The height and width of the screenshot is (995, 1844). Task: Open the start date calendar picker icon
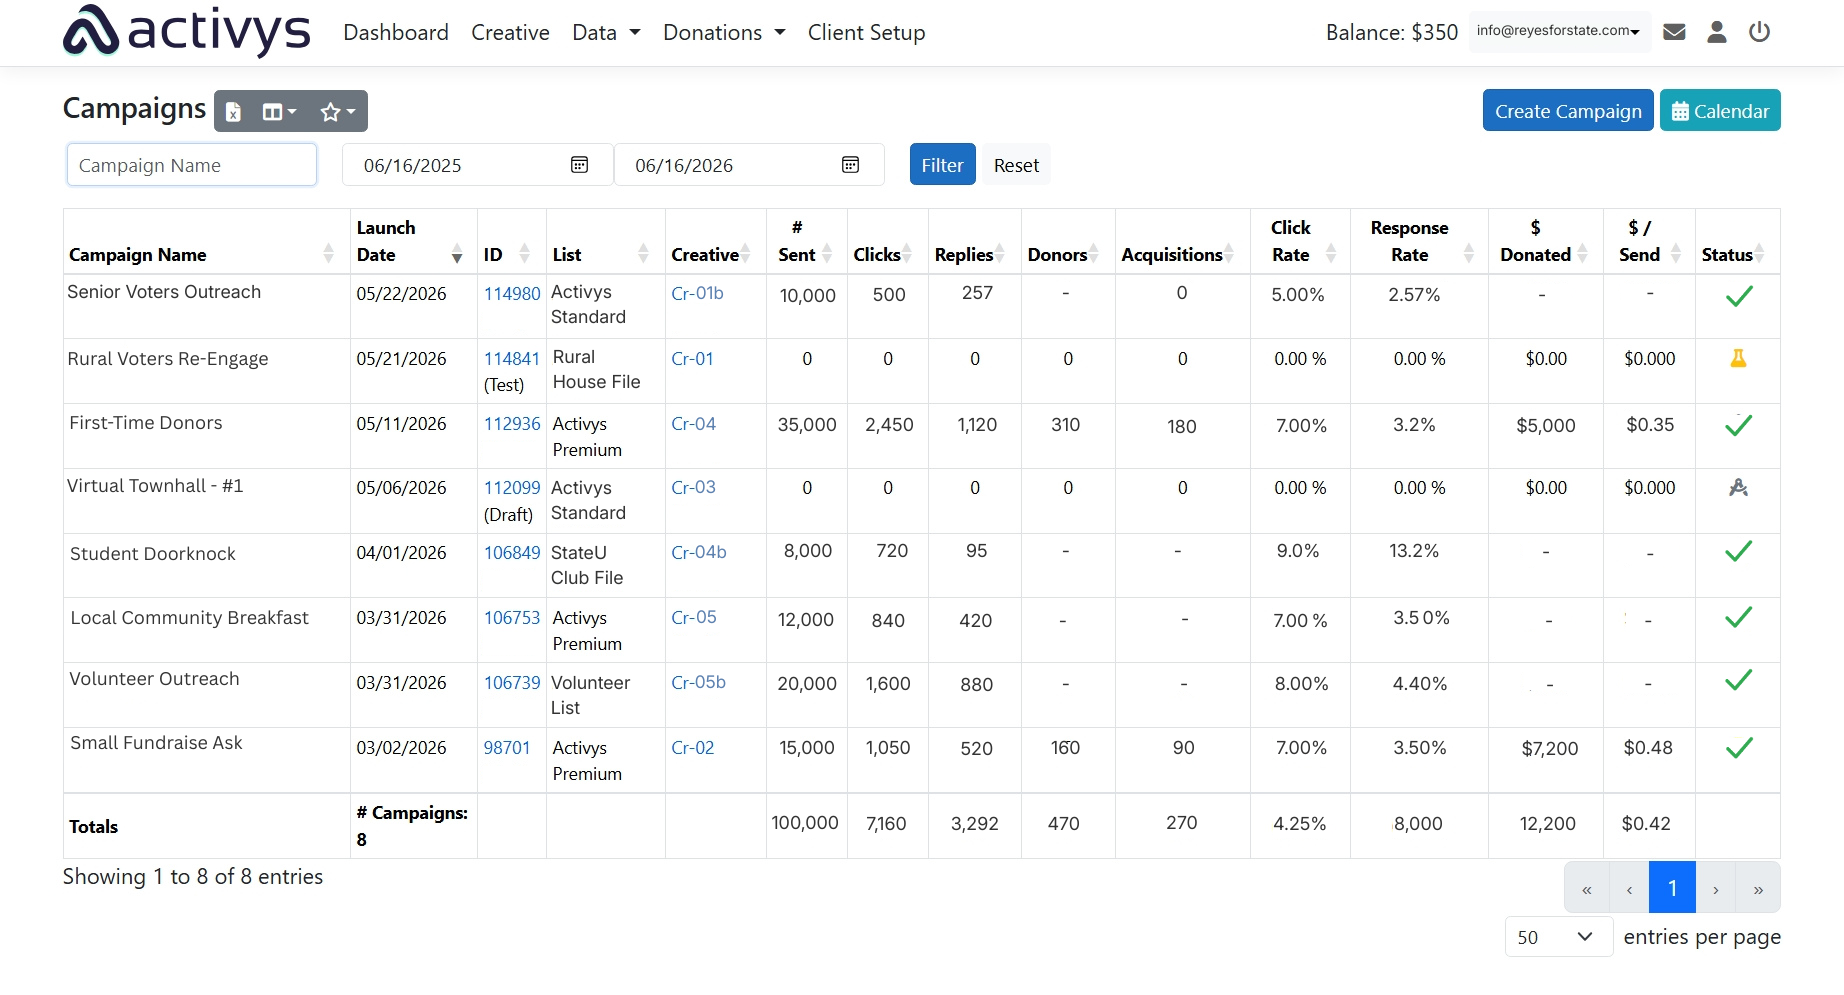tap(579, 165)
